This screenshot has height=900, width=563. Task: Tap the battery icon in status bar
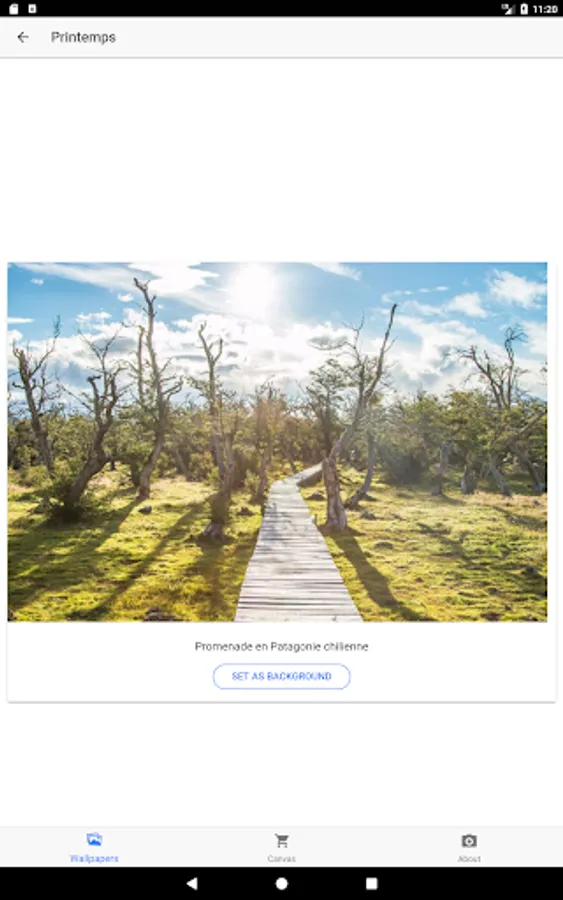click(524, 9)
